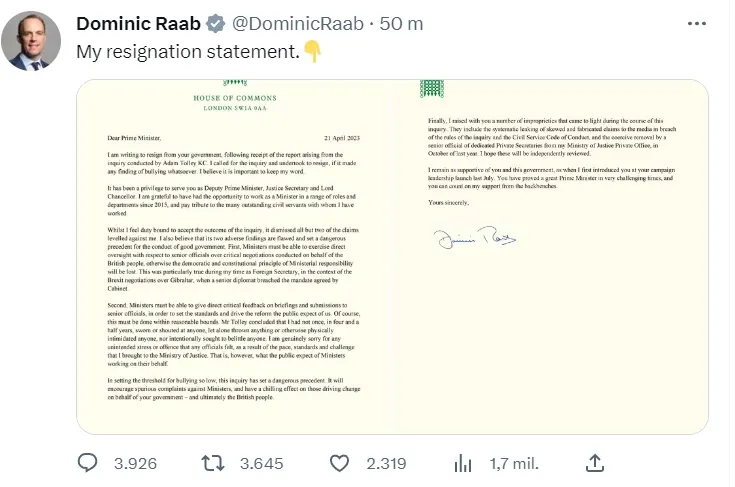Click the share upload arrow icon

[x=595, y=463]
